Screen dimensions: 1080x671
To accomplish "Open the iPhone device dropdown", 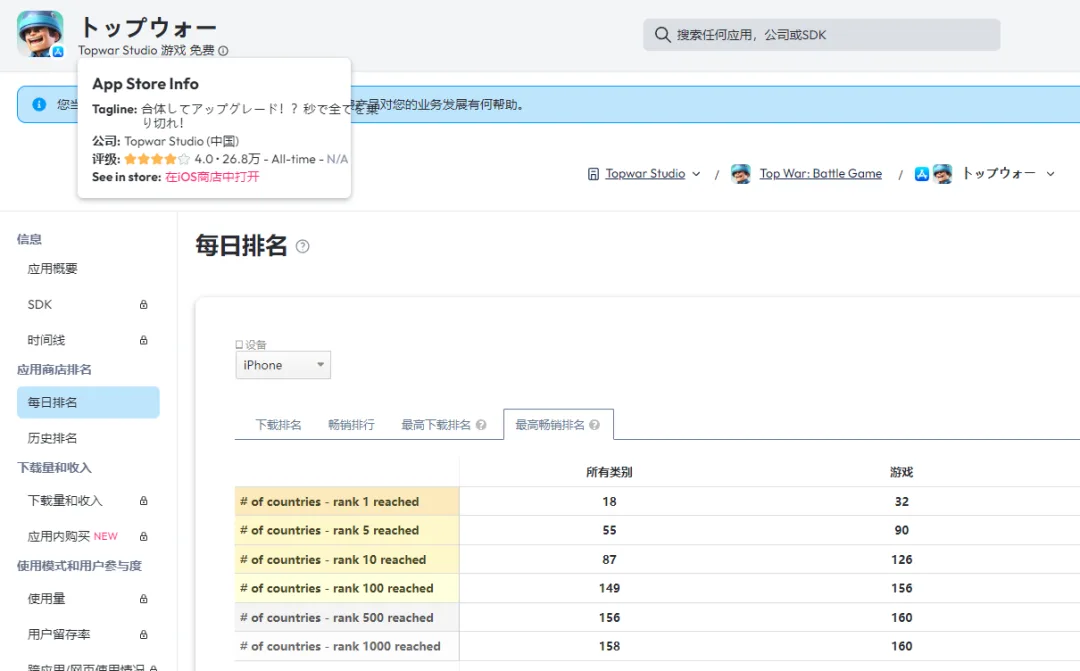I will [283, 365].
